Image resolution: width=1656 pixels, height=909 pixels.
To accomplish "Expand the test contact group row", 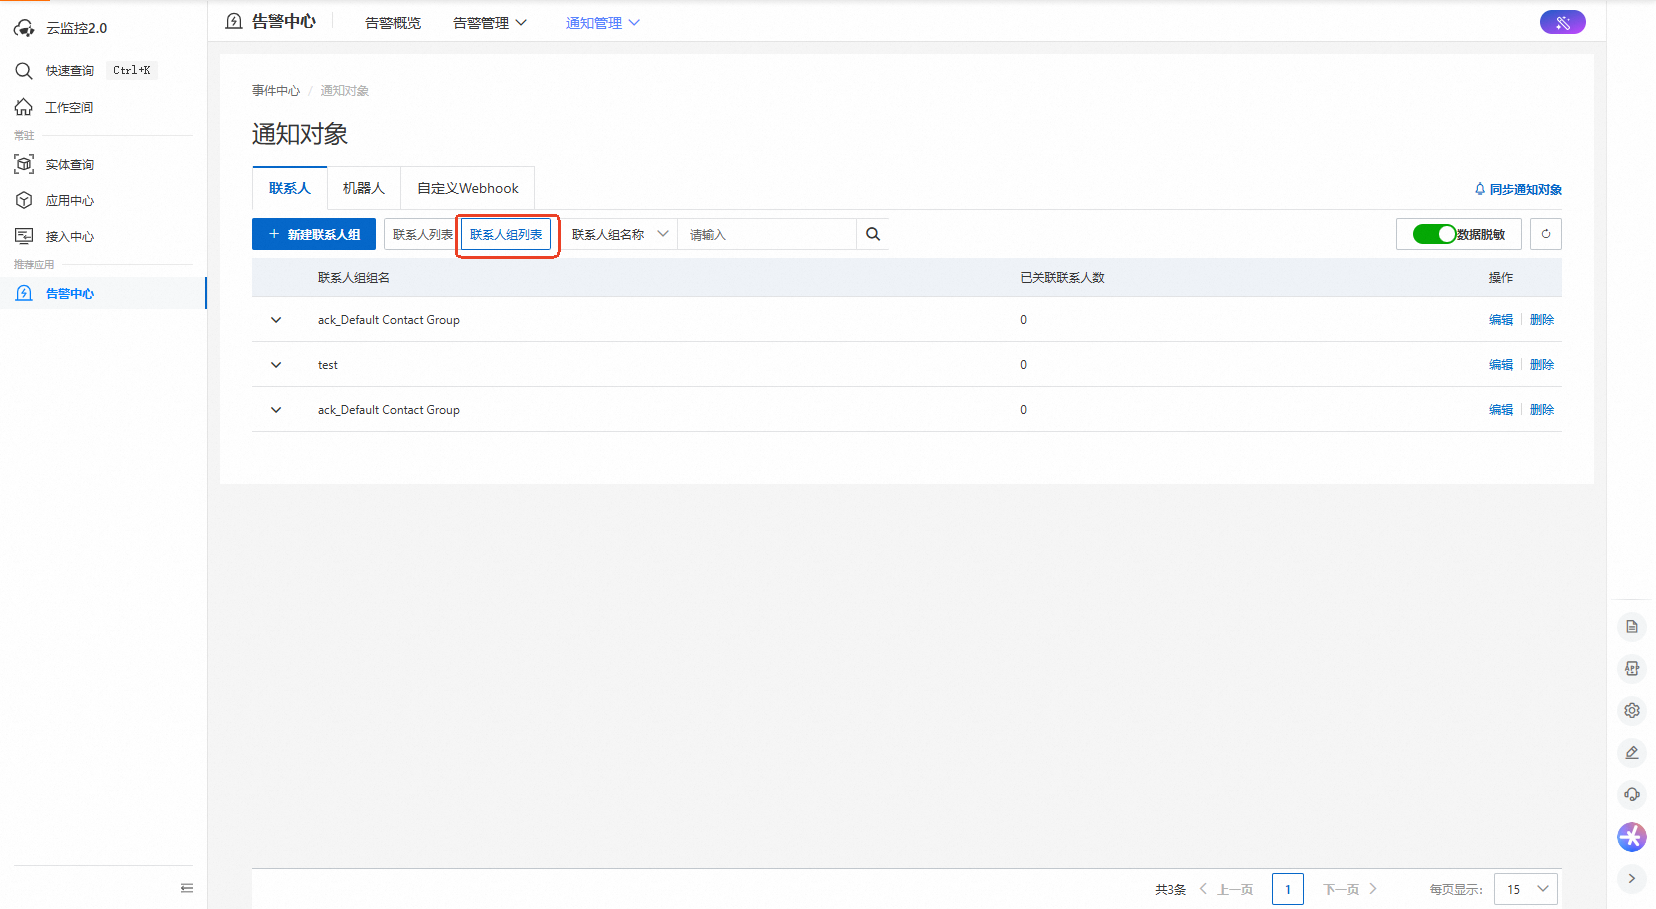I will (276, 365).
